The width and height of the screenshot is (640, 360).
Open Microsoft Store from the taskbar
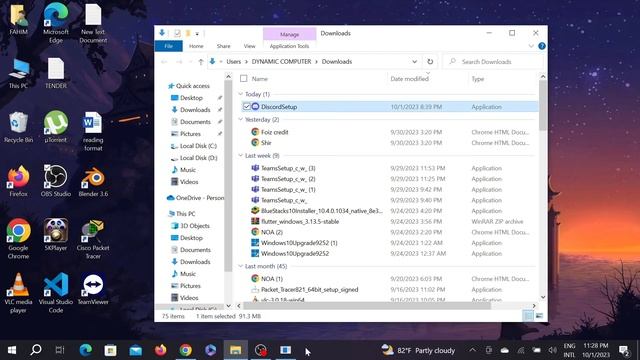point(110,350)
